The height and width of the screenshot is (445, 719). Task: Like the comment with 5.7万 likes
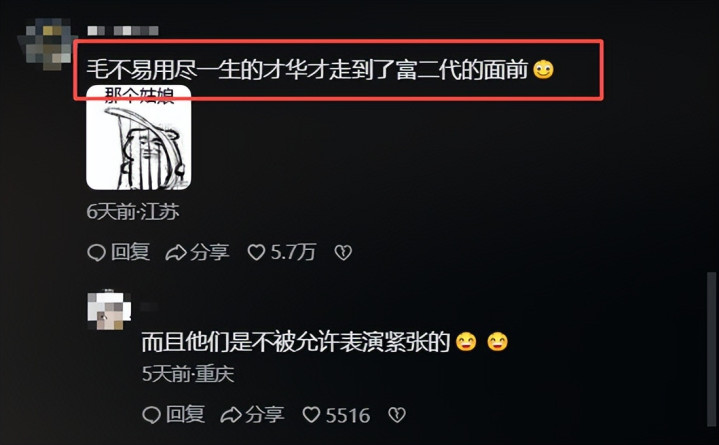256,252
